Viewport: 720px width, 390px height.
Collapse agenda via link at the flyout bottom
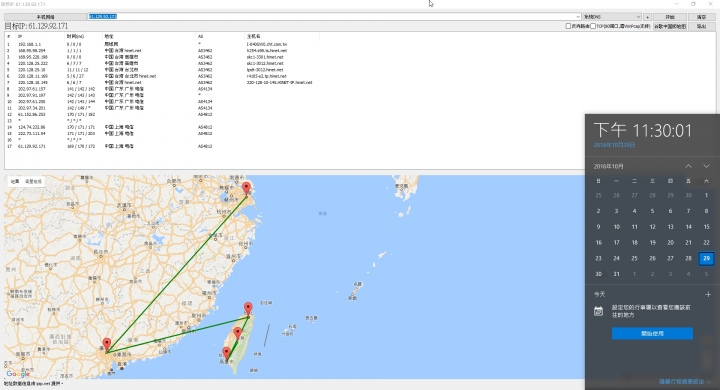pos(685,382)
